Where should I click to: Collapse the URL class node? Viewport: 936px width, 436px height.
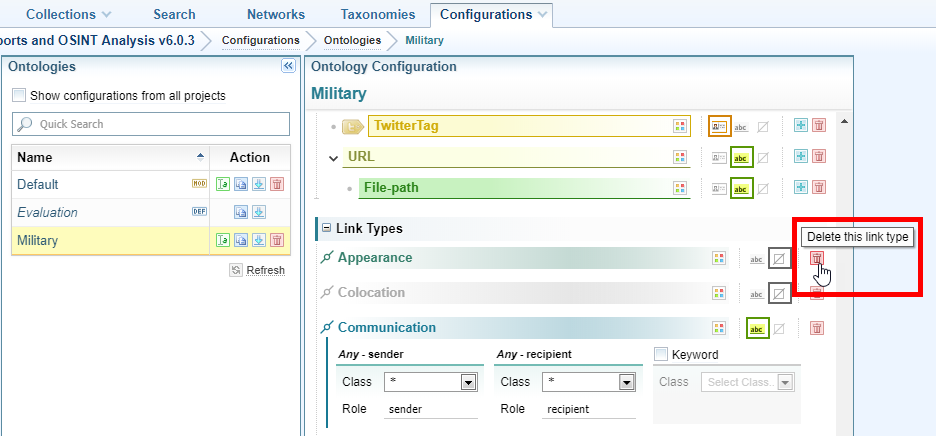click(x=334, y=157)
